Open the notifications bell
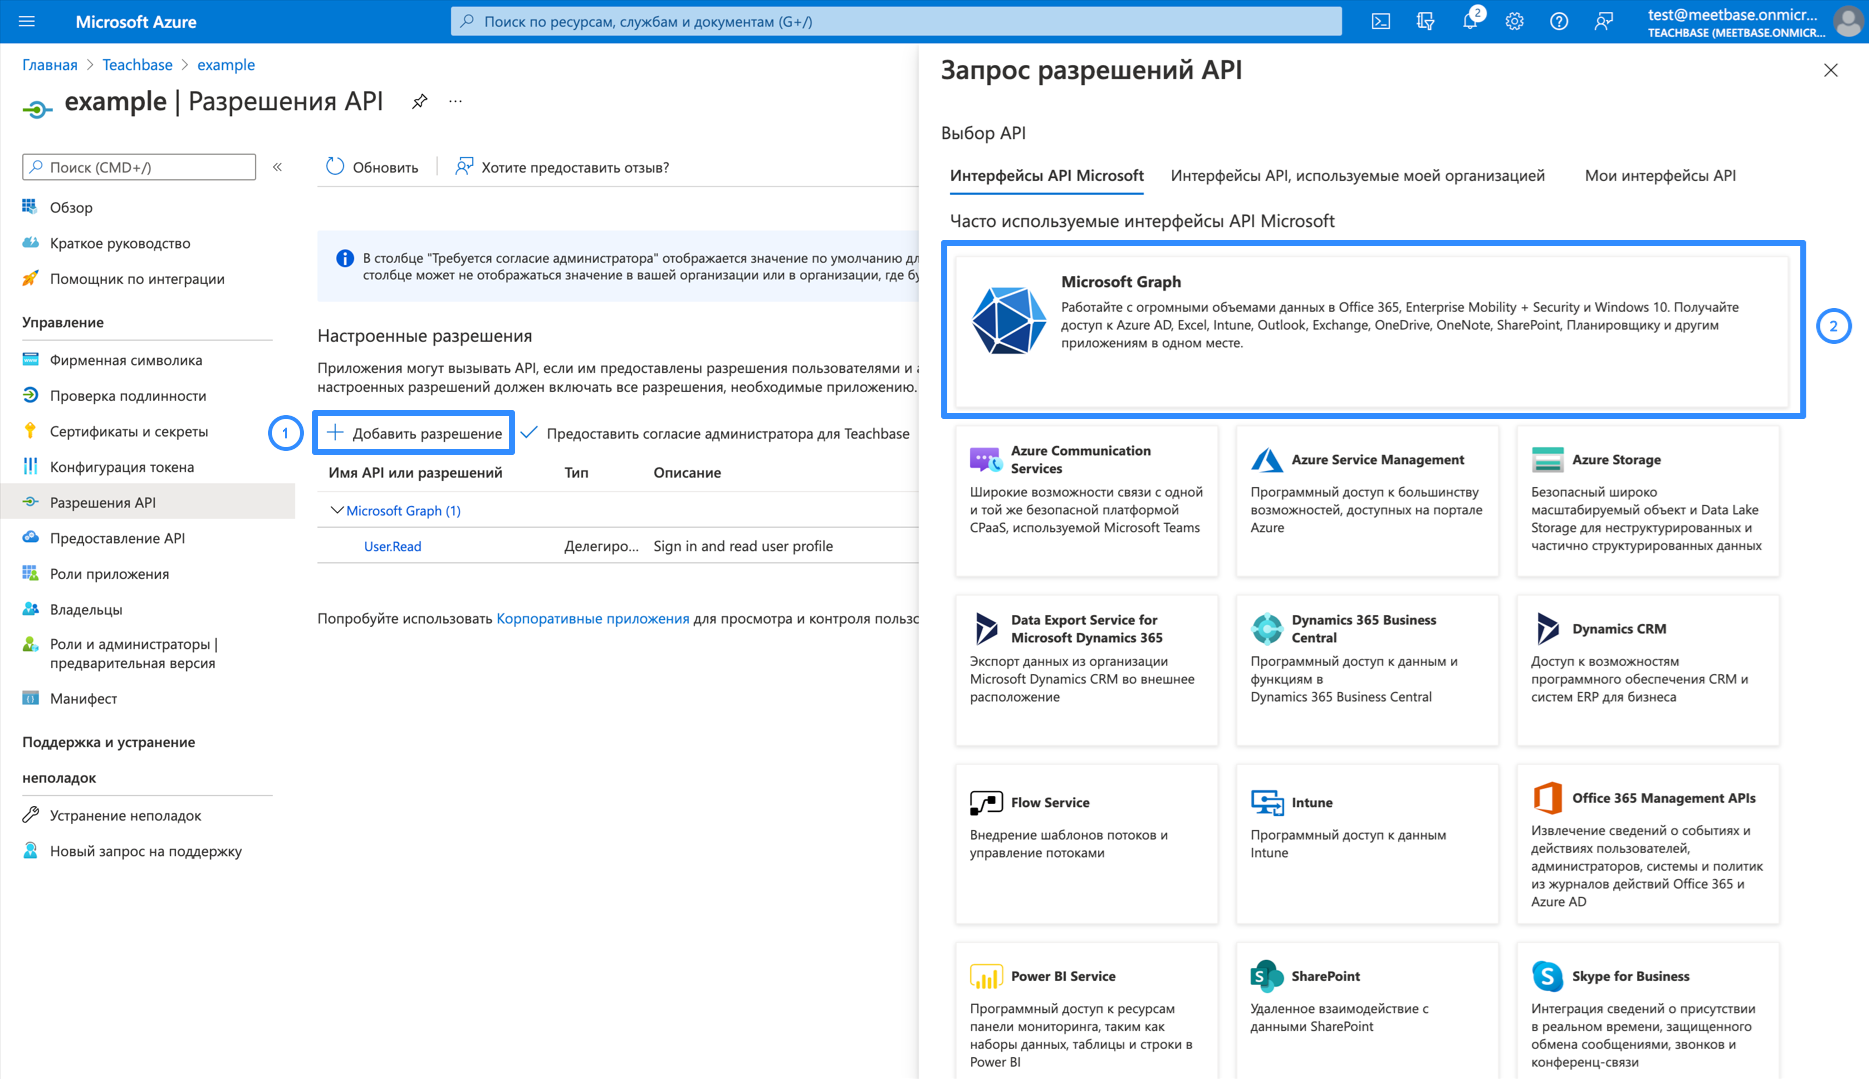 1470,21
